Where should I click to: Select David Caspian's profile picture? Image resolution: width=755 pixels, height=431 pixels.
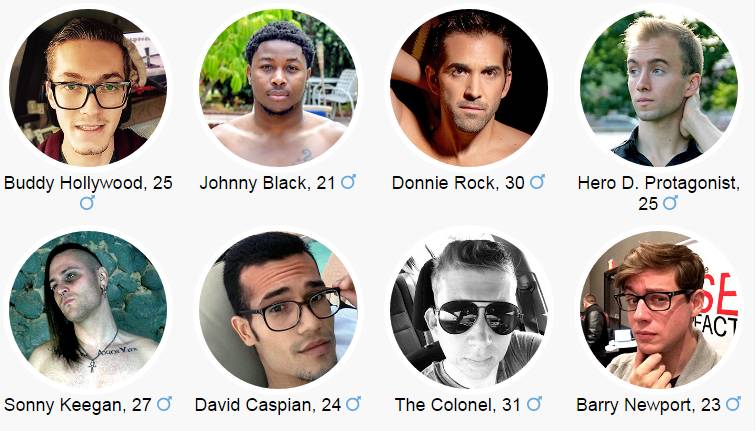point(278,309)
